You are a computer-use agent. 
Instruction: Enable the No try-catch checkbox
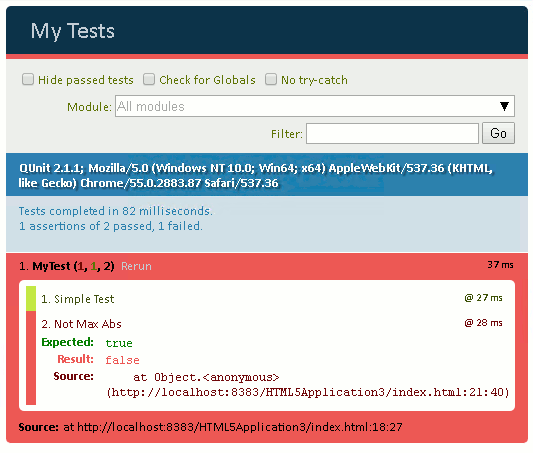tap(271, 80)
